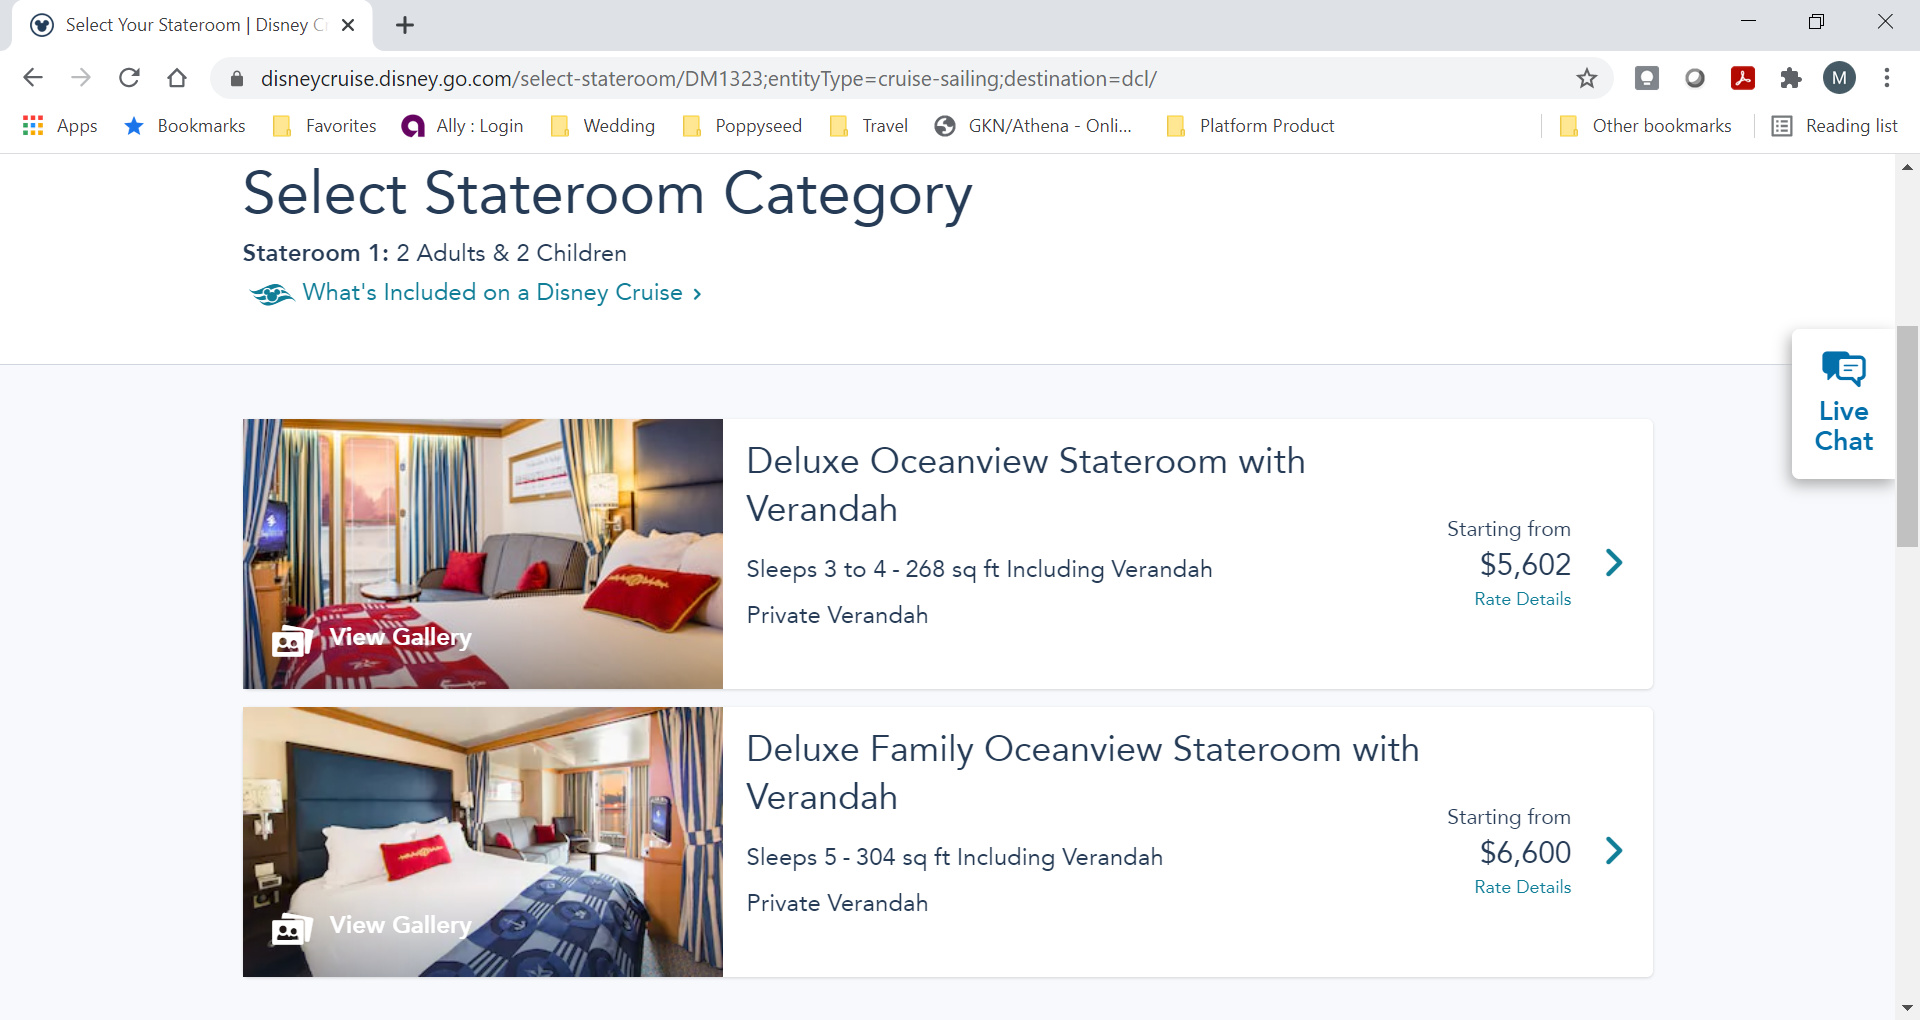Open the Extensions puzzle icon

coord(1790,78)
